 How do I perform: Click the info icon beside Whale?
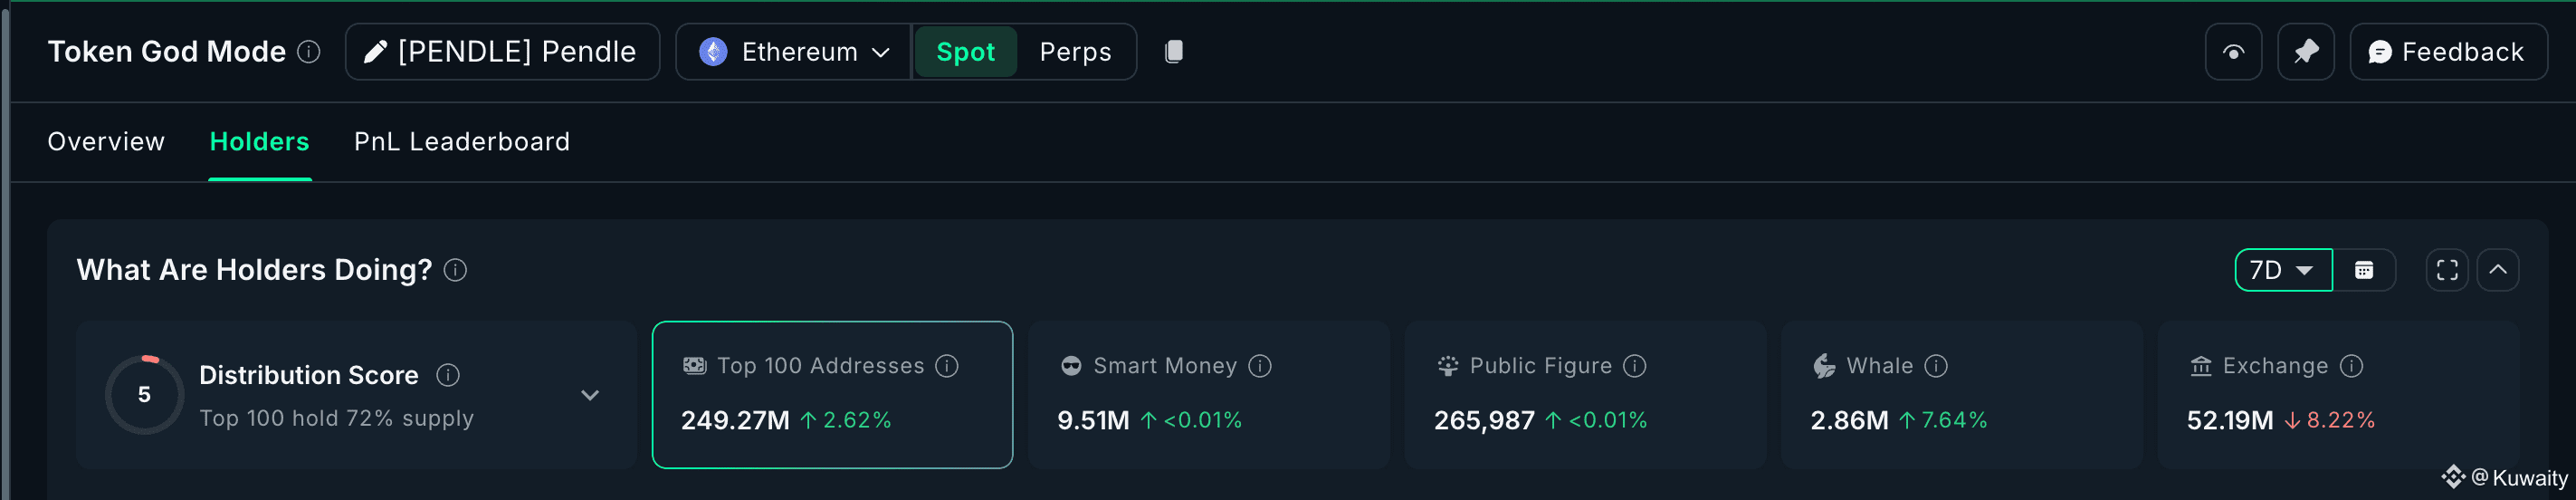pyautogui.click(x=1936, y=366)
